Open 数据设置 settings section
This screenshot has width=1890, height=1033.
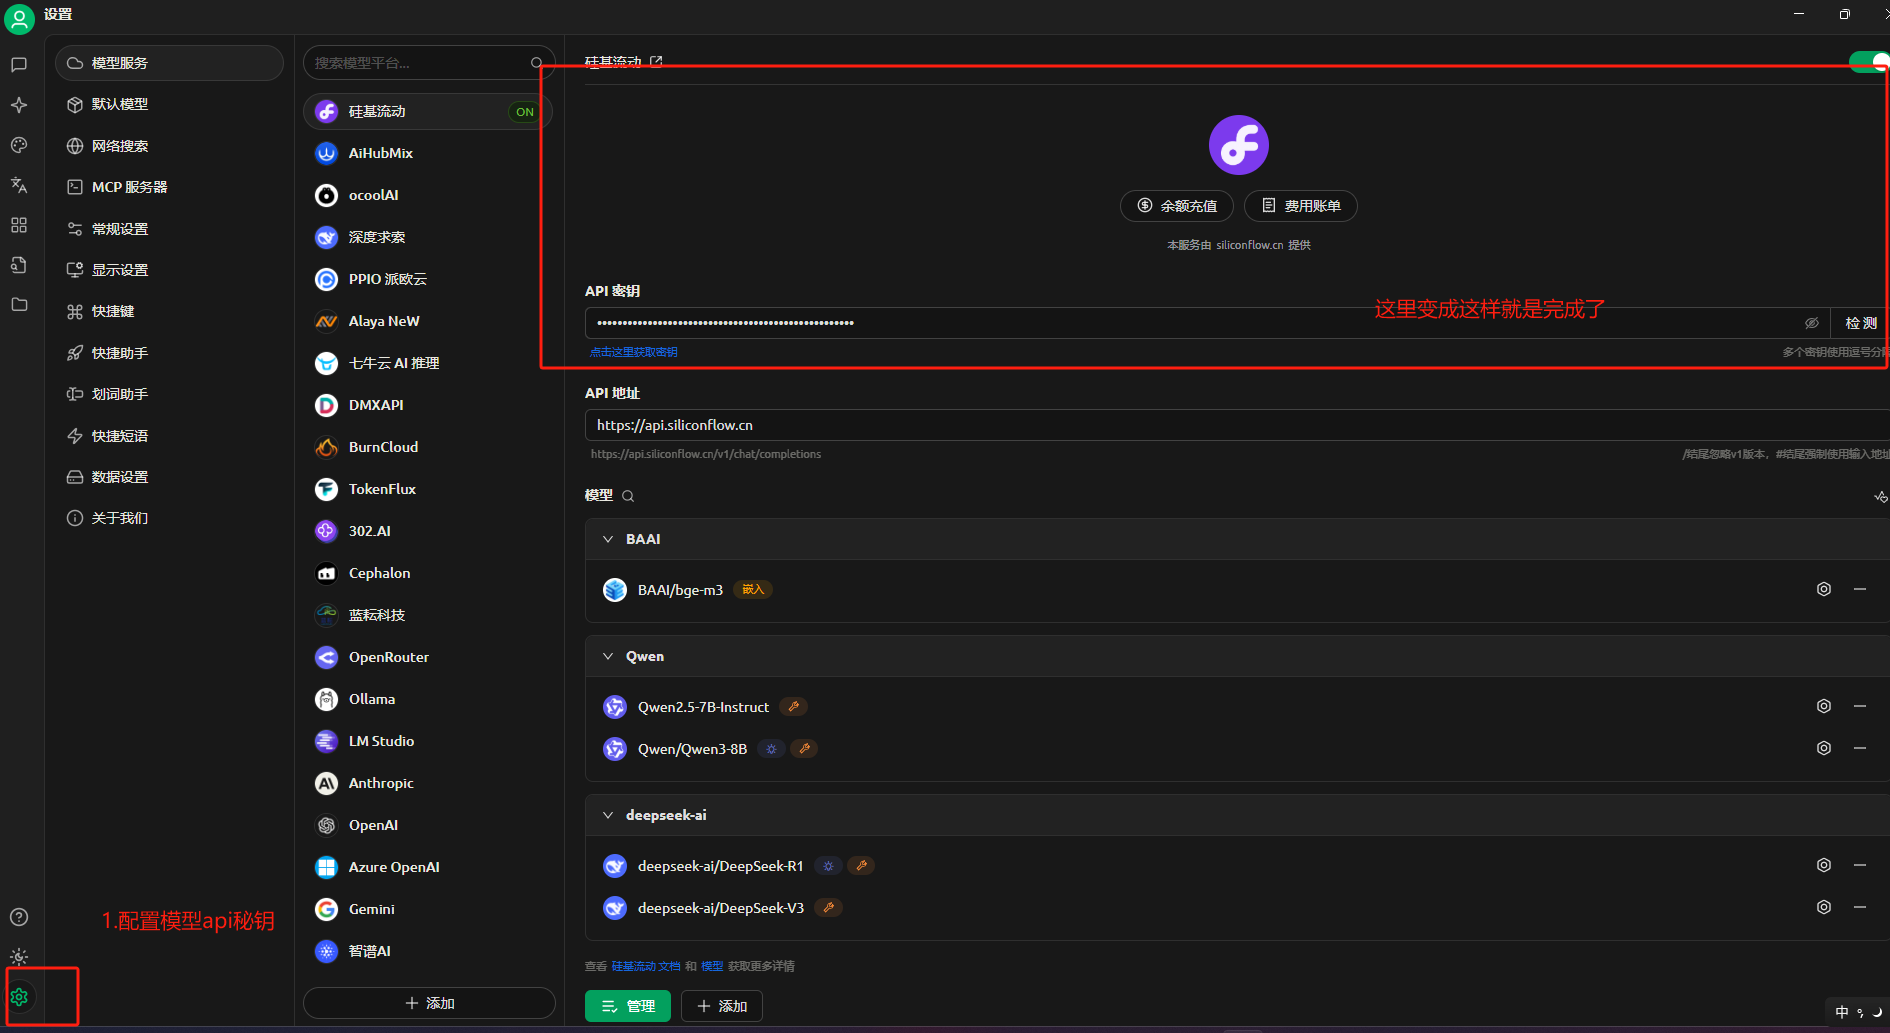click(169, 477)
